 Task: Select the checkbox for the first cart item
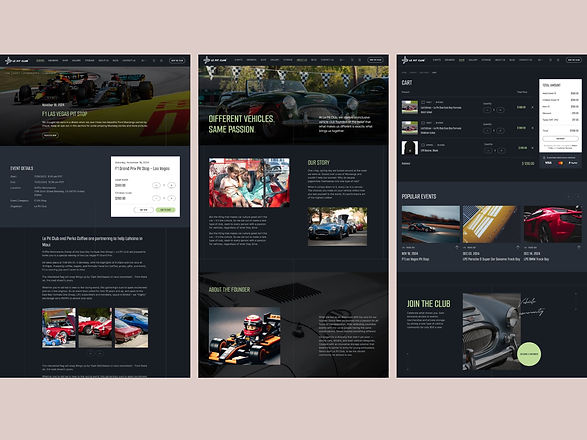click(x=423, y=102)
